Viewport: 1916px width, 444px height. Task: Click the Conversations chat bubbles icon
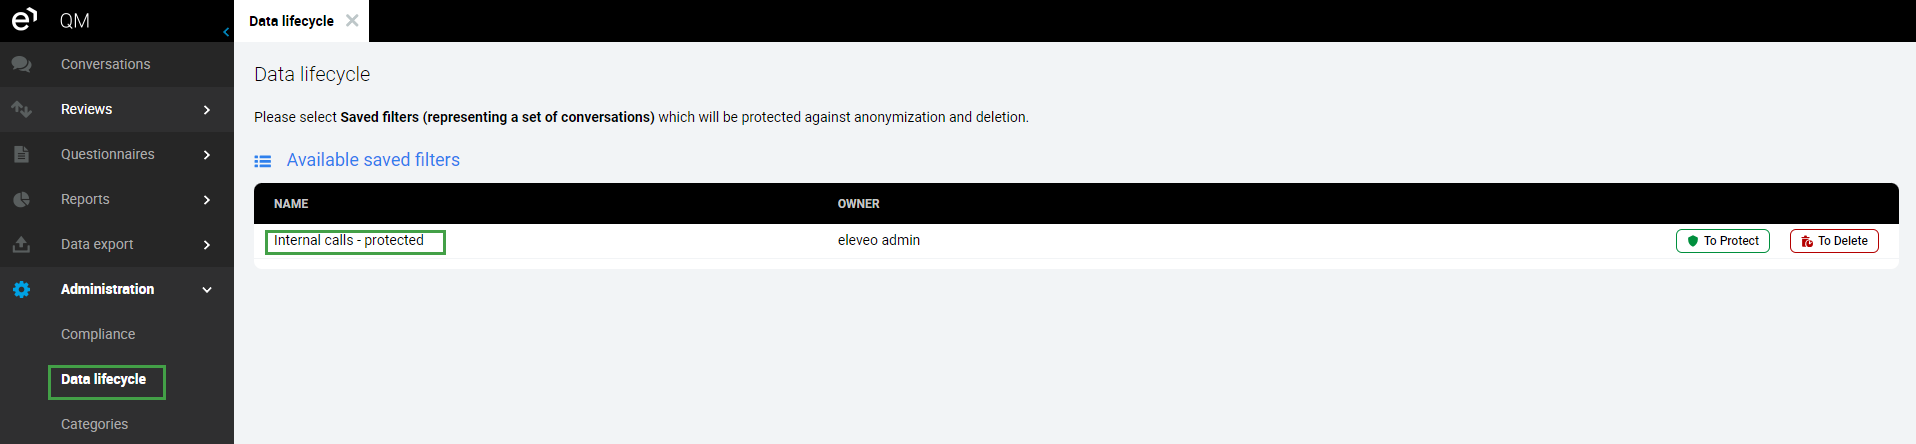click(x=21, y=64)
